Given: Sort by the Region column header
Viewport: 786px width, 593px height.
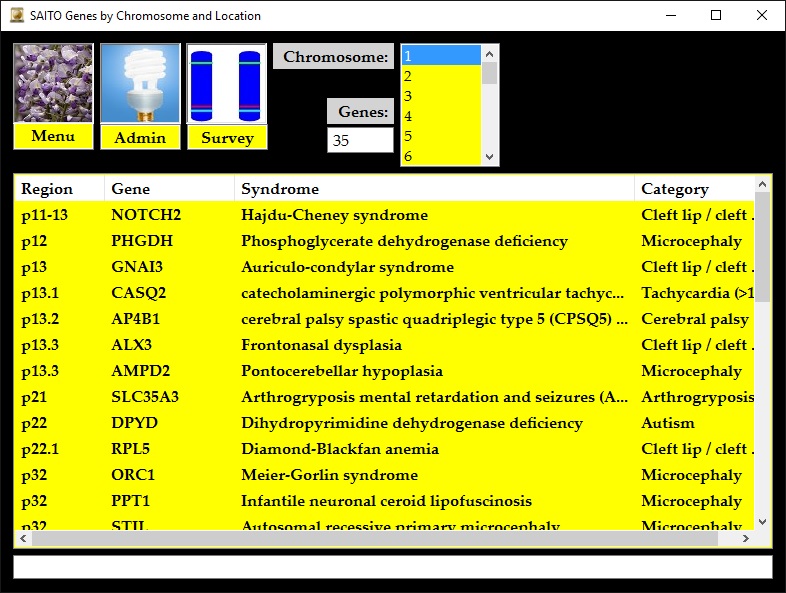Looking at the screenshot, I should pos(58,189).
